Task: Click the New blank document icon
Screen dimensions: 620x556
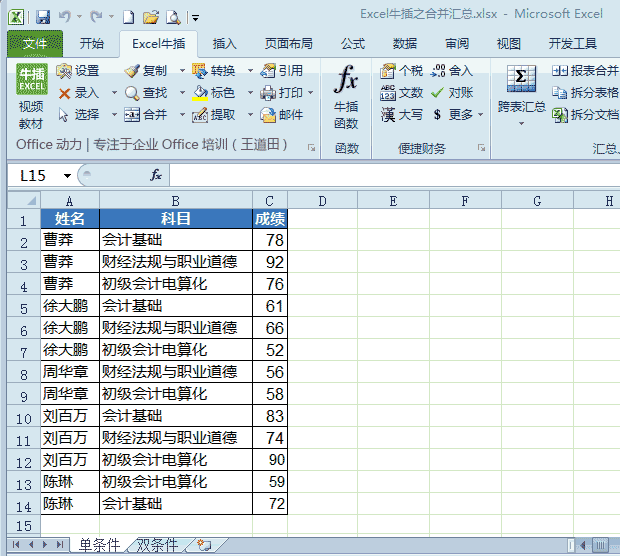Action: 129,17
